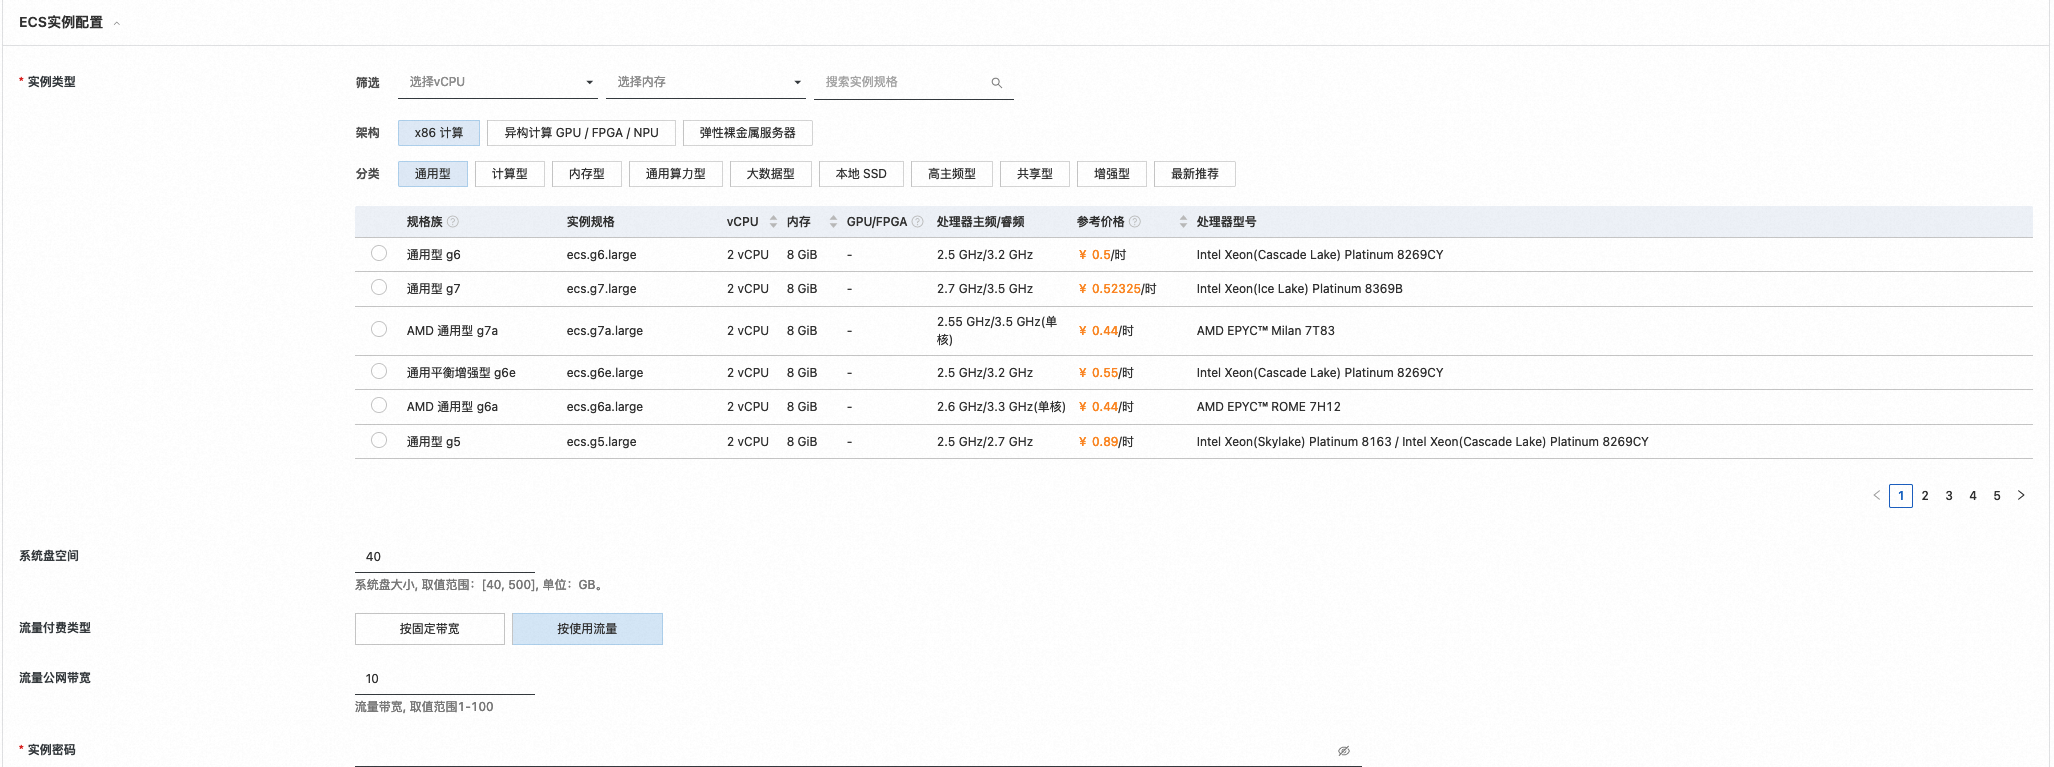The width and height of the screenshot is (2054, 767).
Task: Go to page 1
Action: click(x=1901, y=496)
